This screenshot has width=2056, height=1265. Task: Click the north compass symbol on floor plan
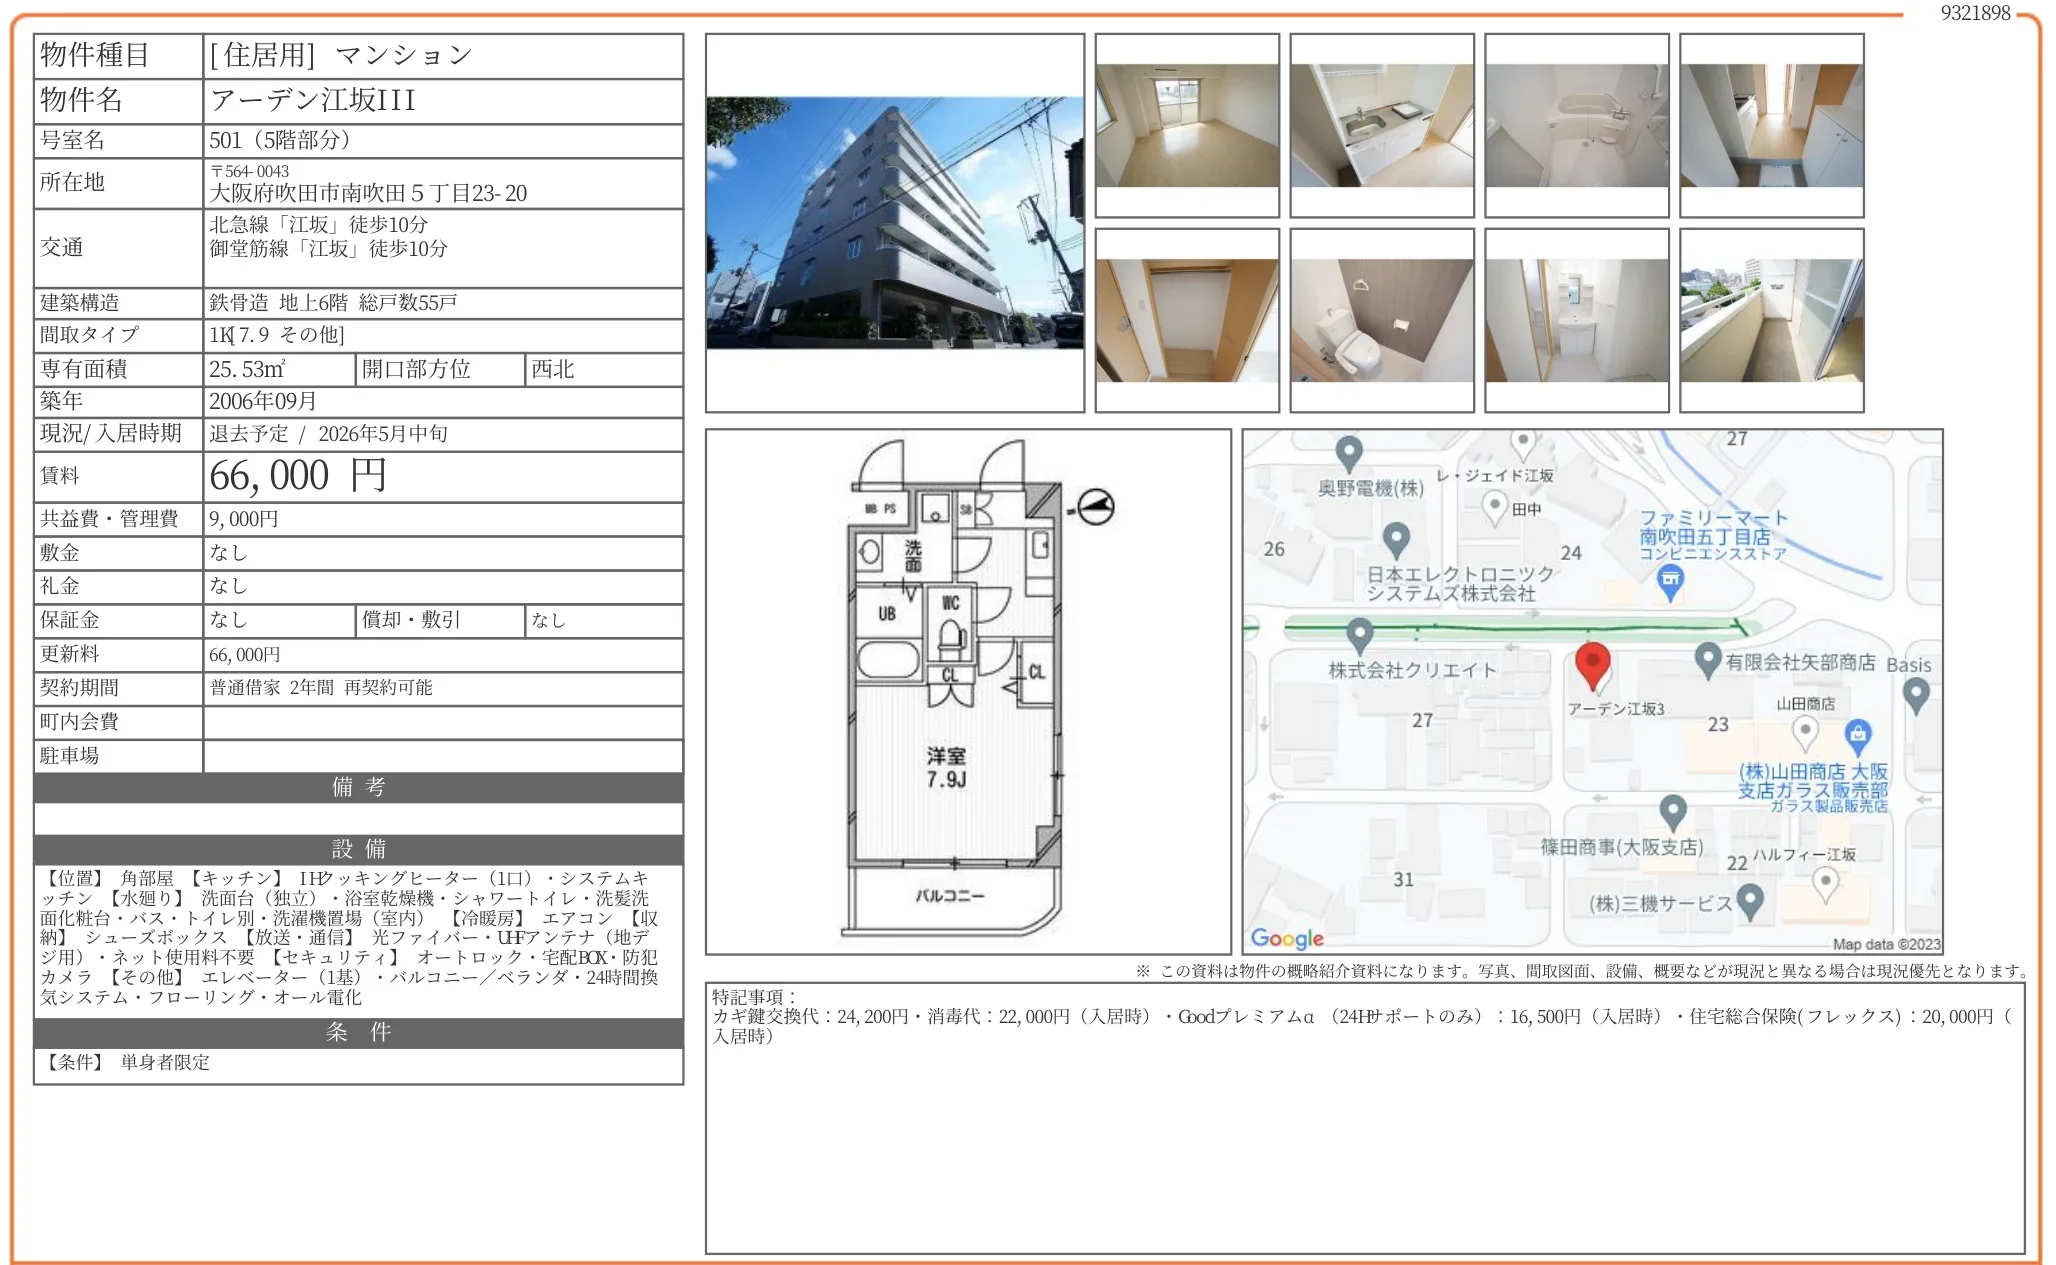[1096, 507]
